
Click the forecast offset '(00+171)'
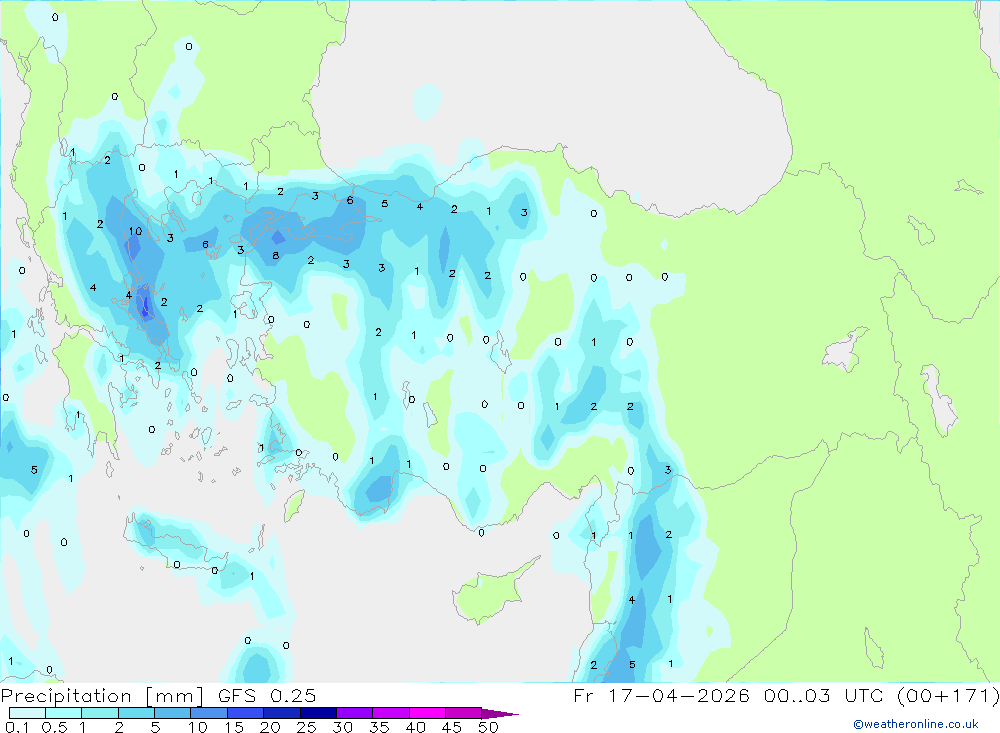[x=948, y=695]
